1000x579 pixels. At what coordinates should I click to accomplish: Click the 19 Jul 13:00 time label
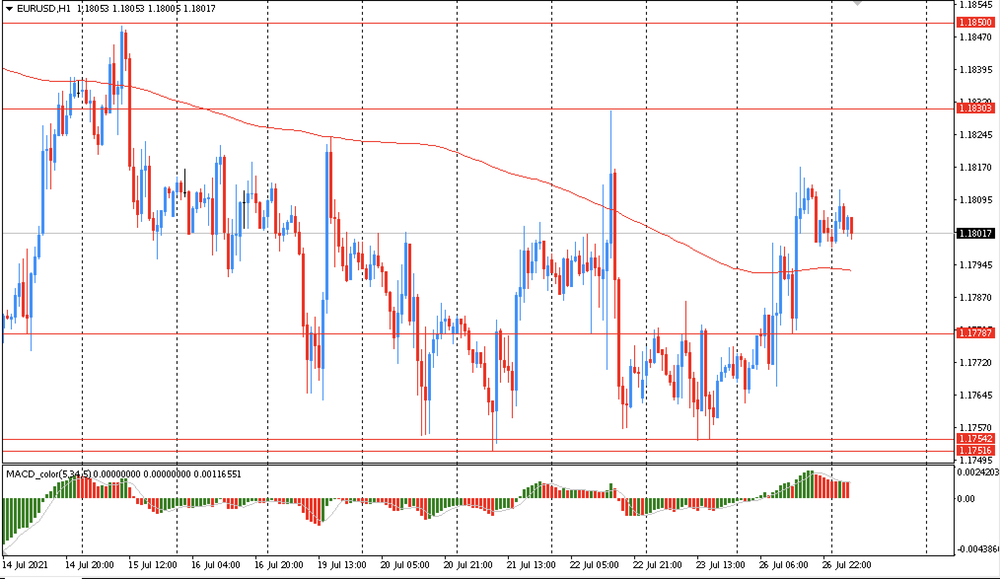pos(342,565)
